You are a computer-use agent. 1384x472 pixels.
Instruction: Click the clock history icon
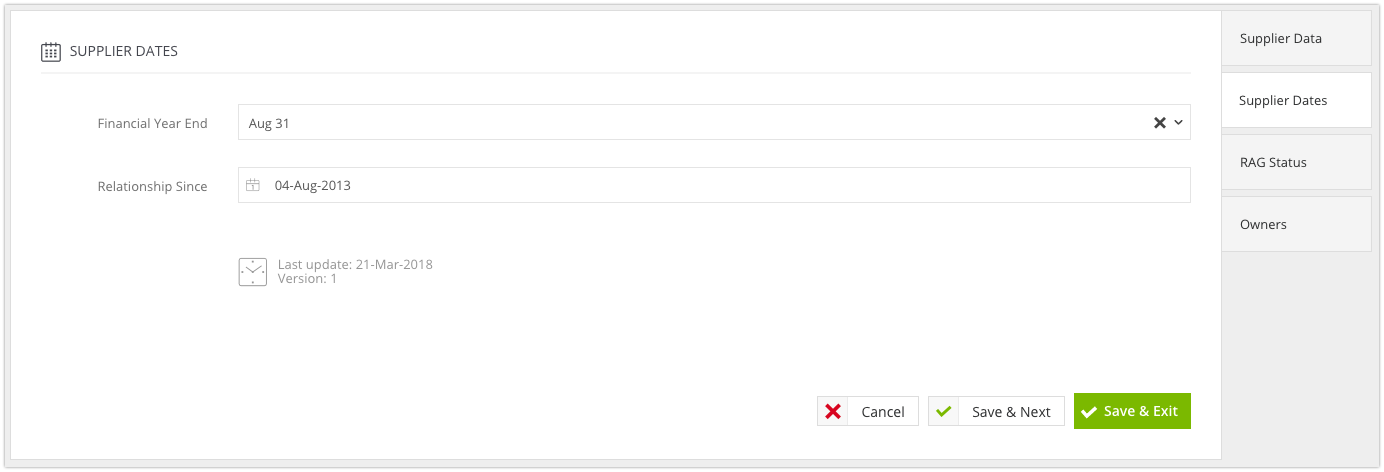coord(253,272)
